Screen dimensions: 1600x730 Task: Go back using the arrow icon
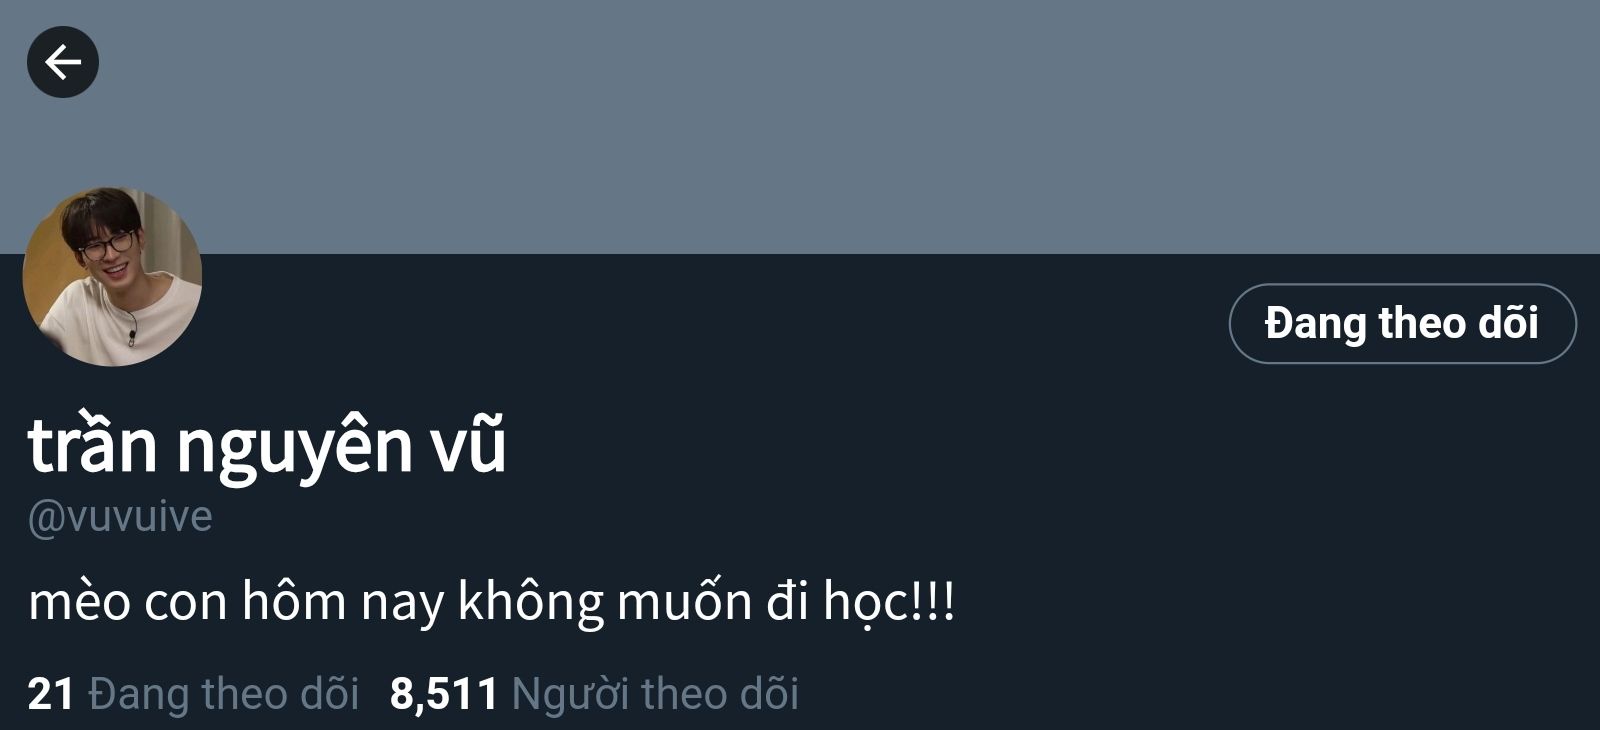[62, 62]
